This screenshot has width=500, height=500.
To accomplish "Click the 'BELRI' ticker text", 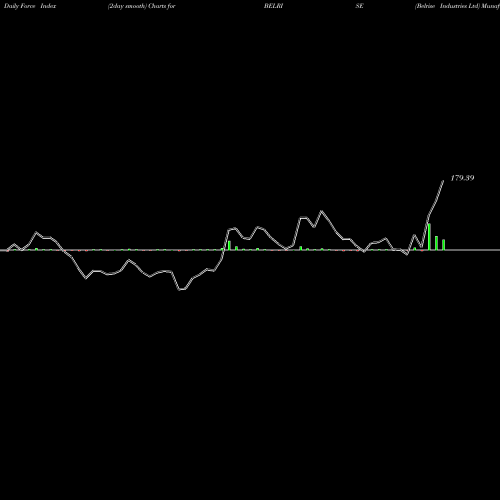I will [x=273, y=6].
